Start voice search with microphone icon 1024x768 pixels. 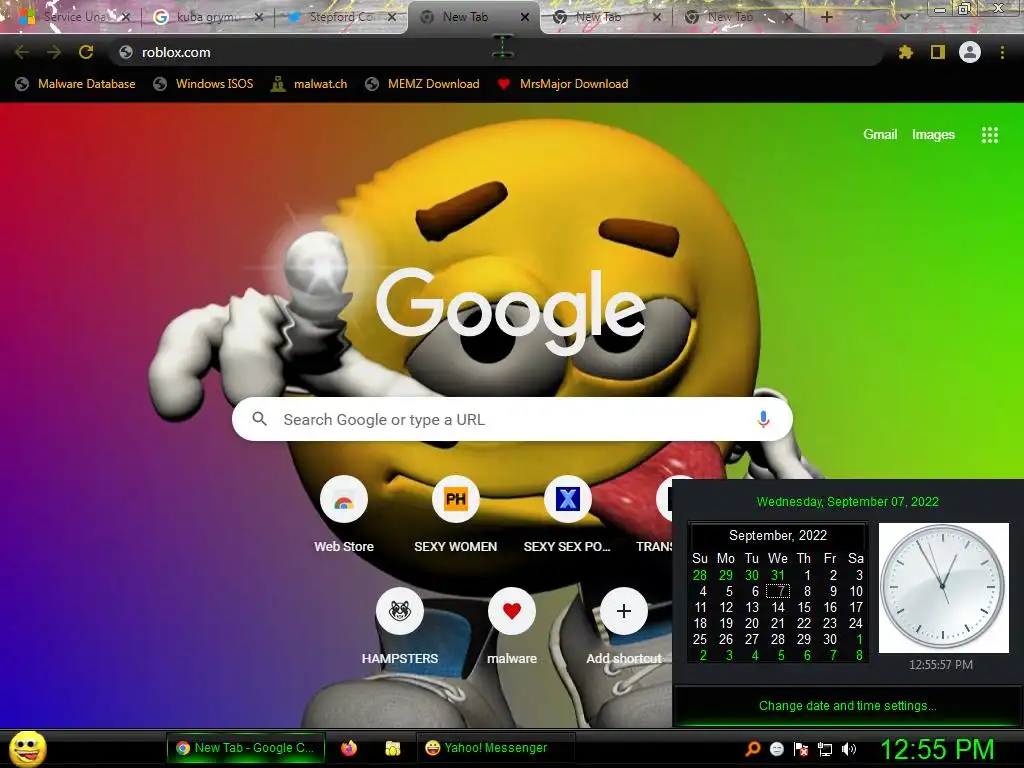[763, 419]
